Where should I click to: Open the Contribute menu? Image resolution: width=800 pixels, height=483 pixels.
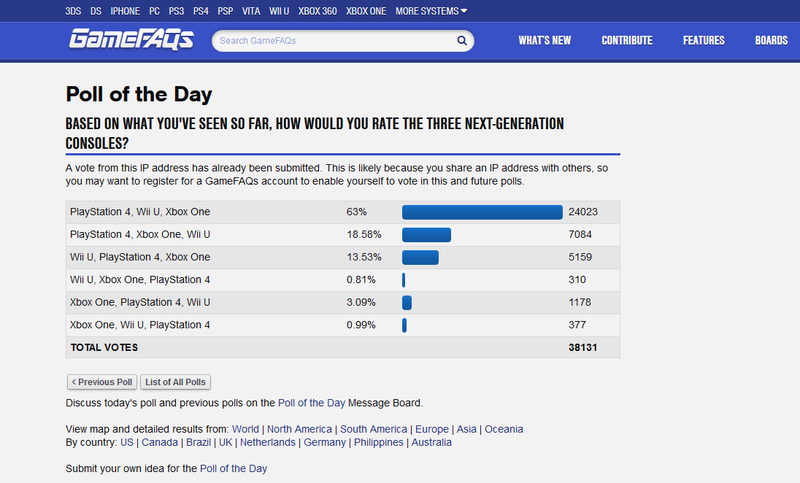coord(627,40)
